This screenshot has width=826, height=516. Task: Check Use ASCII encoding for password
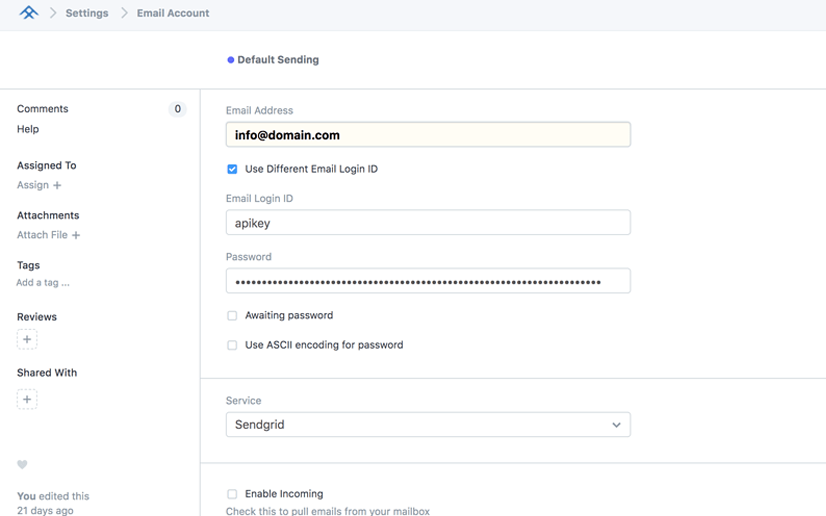tap(232, 345)
